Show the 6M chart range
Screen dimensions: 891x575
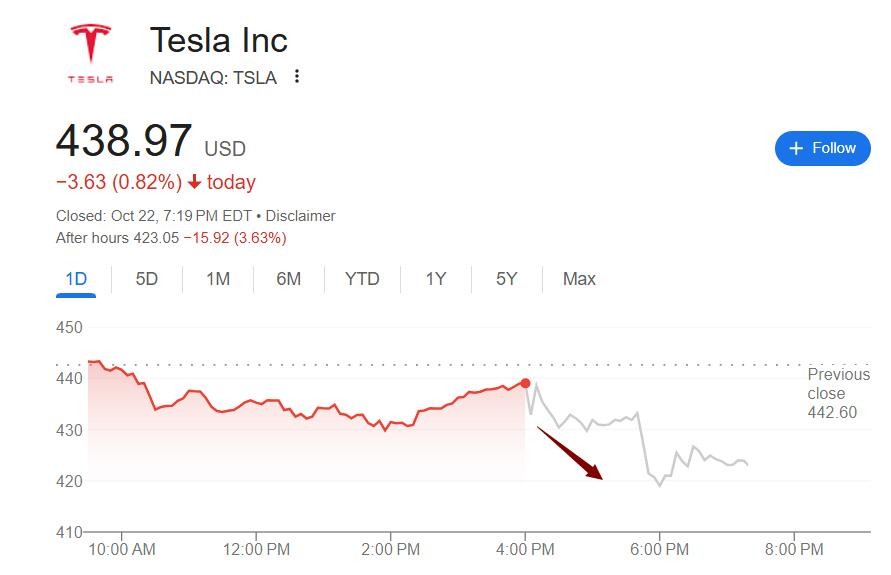click(289, 279)
